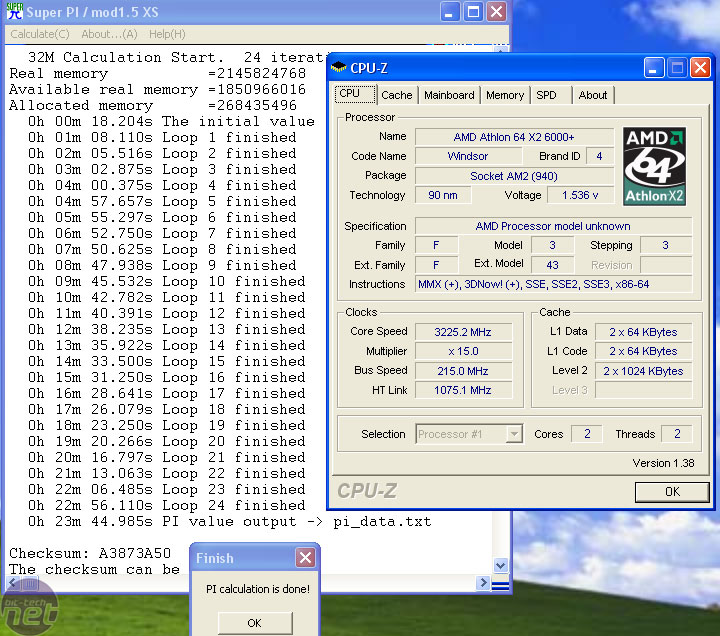The width and height of the screenshot is (720, 636).
Task: Open the About...(A) menu
Action: pyautogui.click(x=109, y=34)
